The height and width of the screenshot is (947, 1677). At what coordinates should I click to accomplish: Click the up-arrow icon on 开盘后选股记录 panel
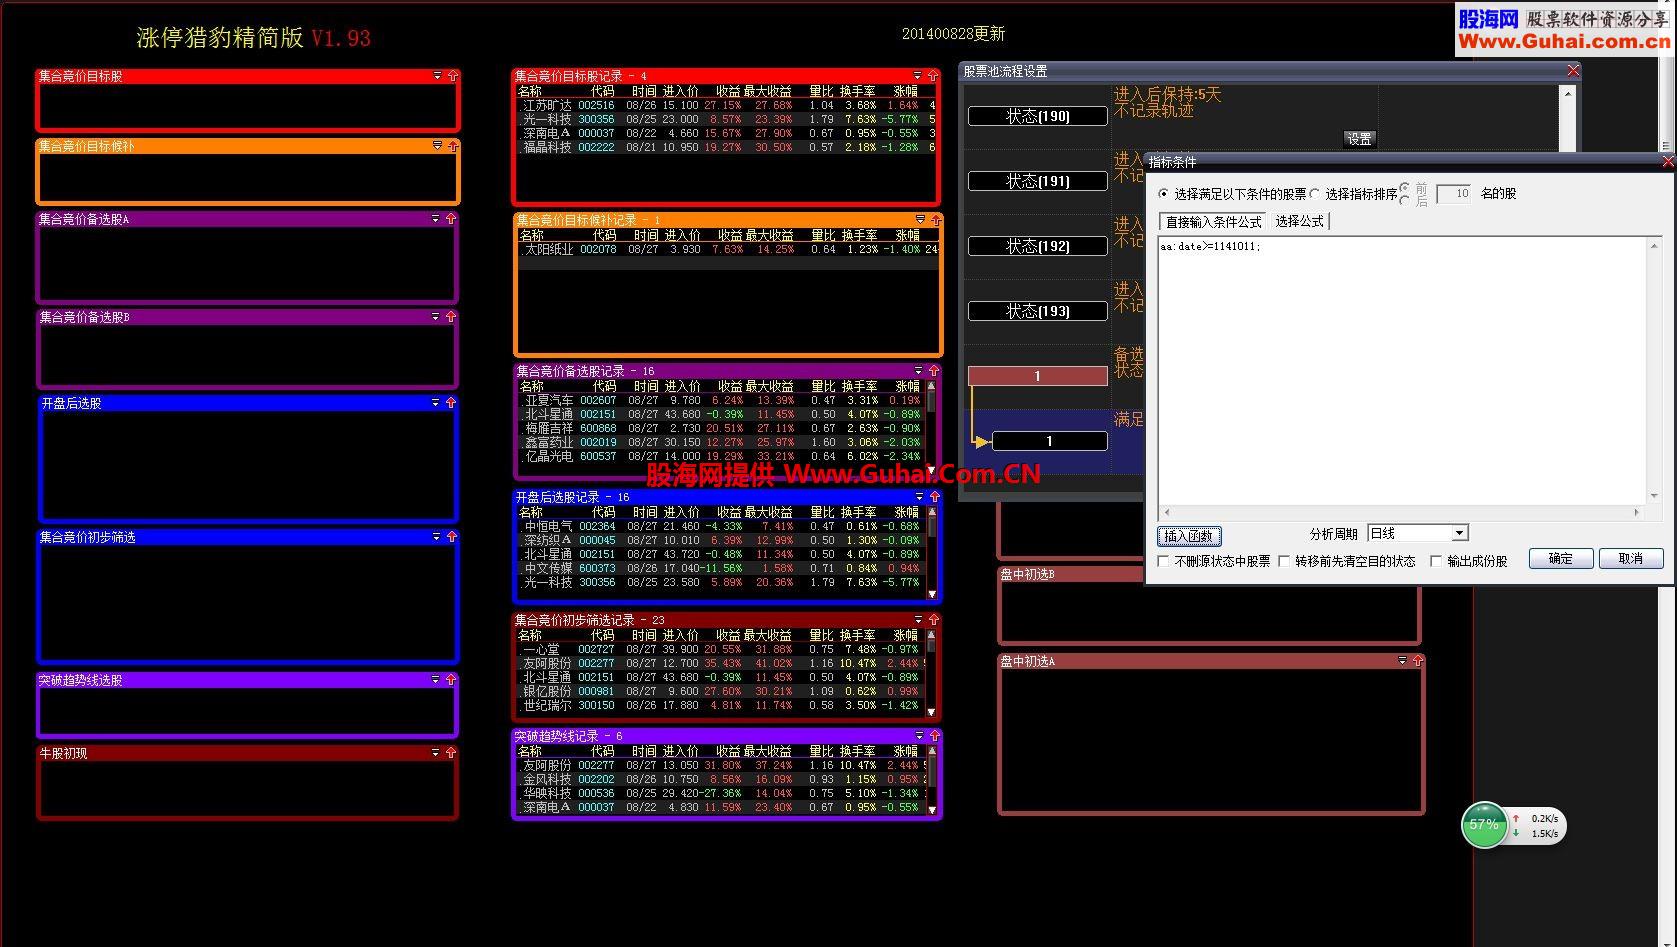pyautogui.click(x=935, y=497)
